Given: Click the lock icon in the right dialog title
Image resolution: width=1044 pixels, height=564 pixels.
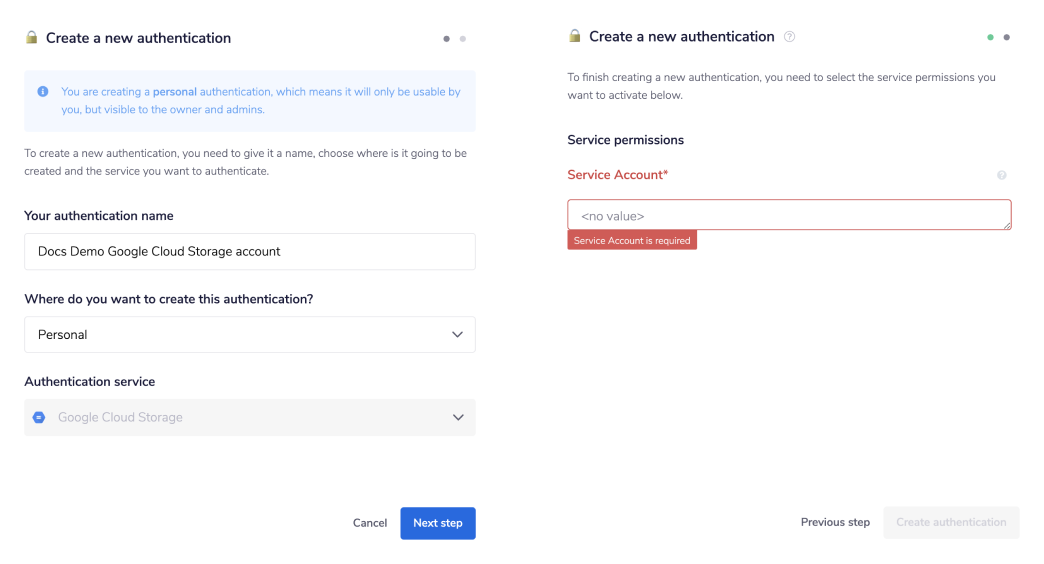Looking at the screenshot, I should [x=575, y=36].
